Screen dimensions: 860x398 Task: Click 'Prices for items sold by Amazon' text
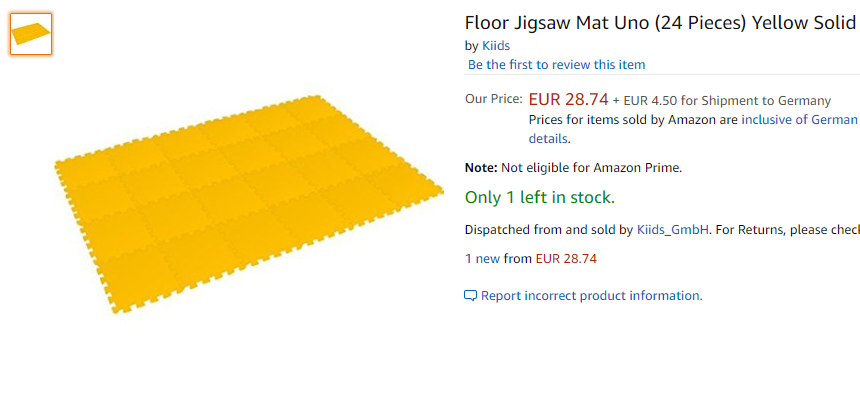tap(633, 120)
